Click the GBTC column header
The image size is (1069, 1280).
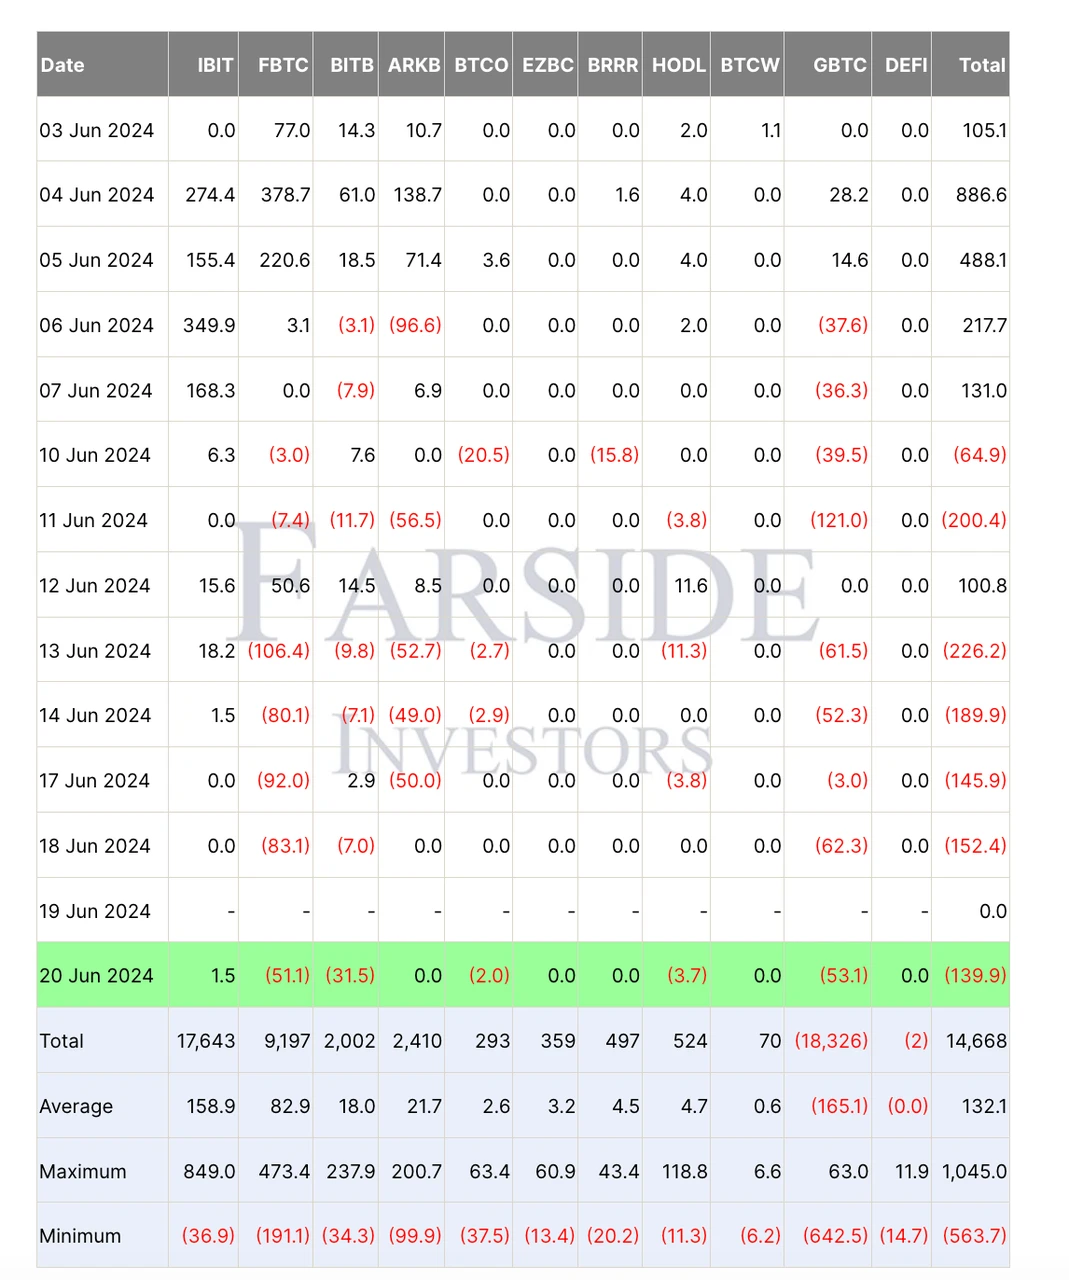point(839,65)
